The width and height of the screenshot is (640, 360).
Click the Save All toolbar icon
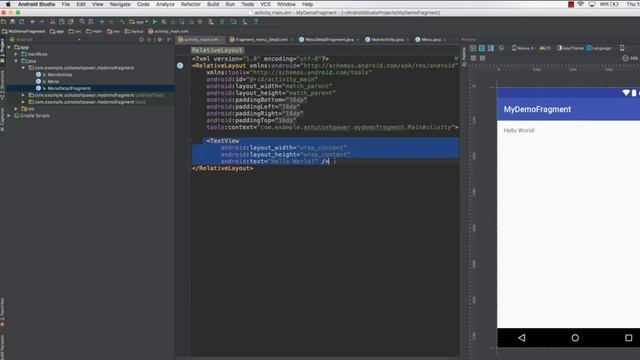pyautogui.click(x=13, y=22)
